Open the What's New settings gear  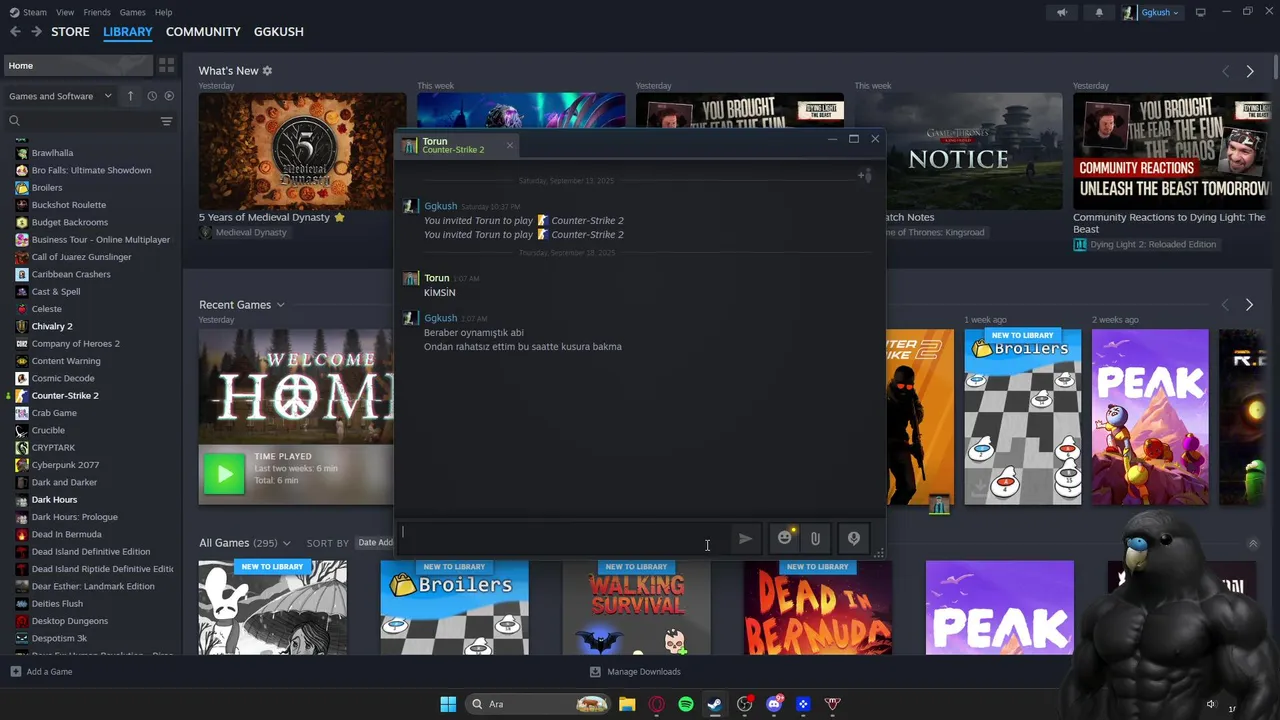pyautogui.click(x=267, y=71)
